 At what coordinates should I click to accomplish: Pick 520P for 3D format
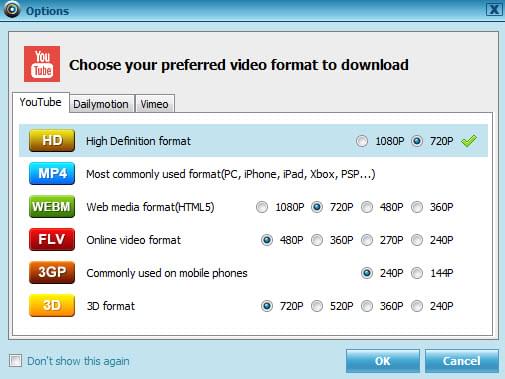point(317,306)
